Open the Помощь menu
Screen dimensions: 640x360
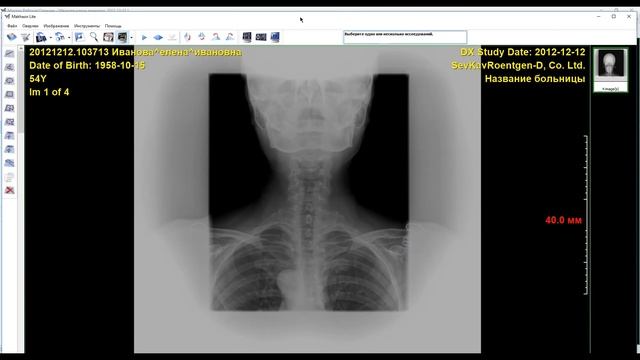[x=113, y=26]
